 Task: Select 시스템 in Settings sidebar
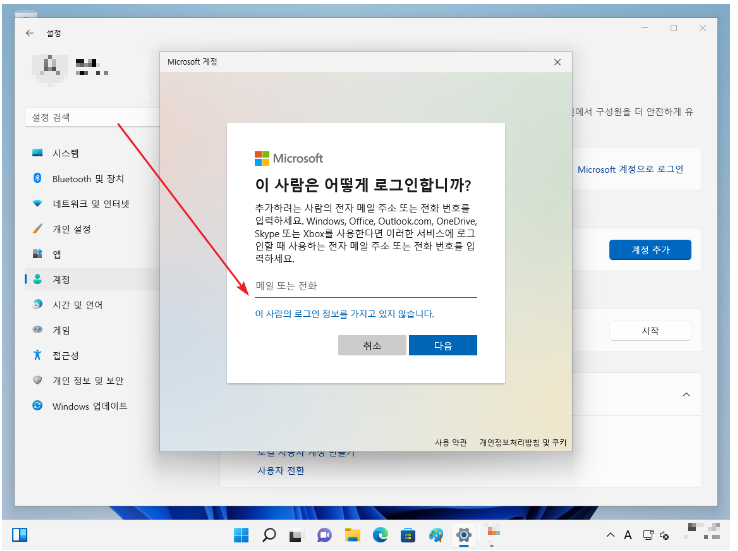tap(92, 153)
